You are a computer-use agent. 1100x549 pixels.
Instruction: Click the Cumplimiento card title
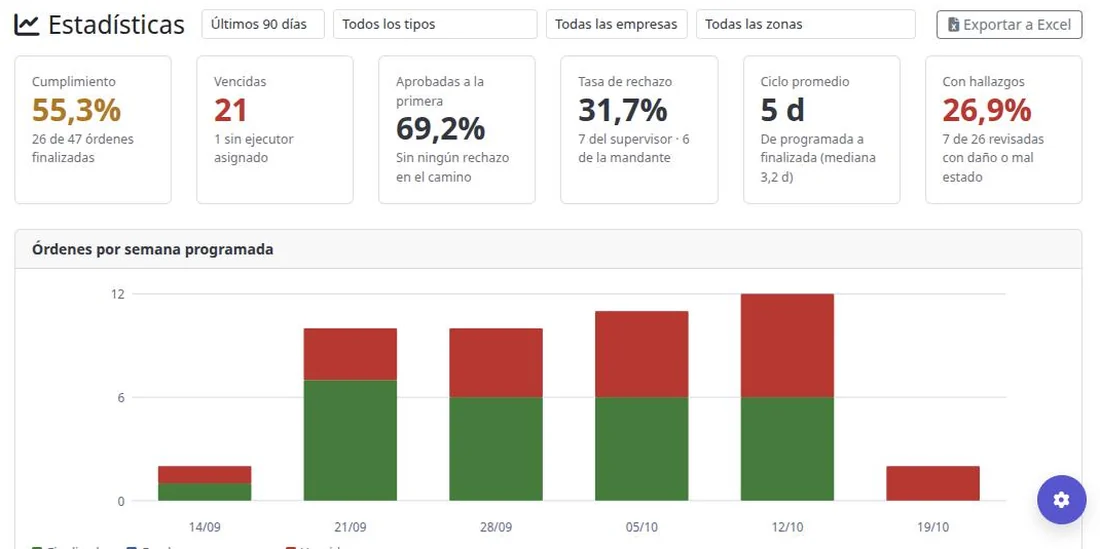click(x=74, y=81)
